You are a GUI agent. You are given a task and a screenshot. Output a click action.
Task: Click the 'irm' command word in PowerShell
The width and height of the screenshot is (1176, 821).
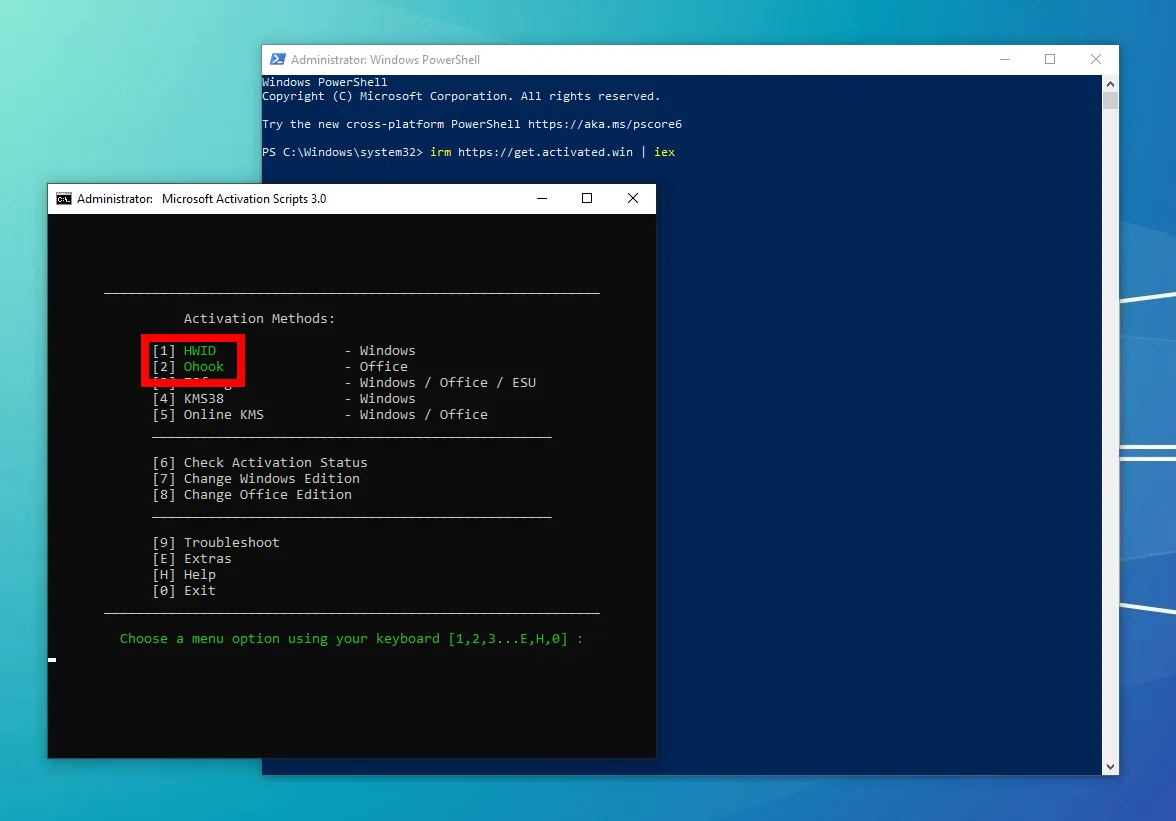click(440, 152)
